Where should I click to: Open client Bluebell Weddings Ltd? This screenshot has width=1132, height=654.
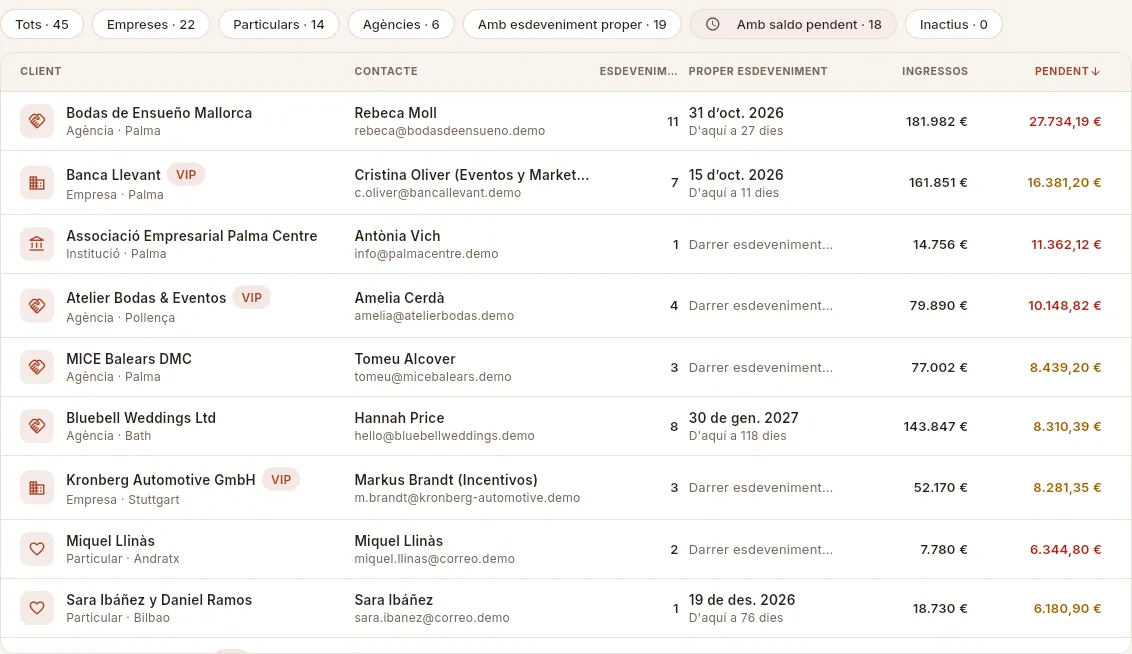click(x=141, y=418)
